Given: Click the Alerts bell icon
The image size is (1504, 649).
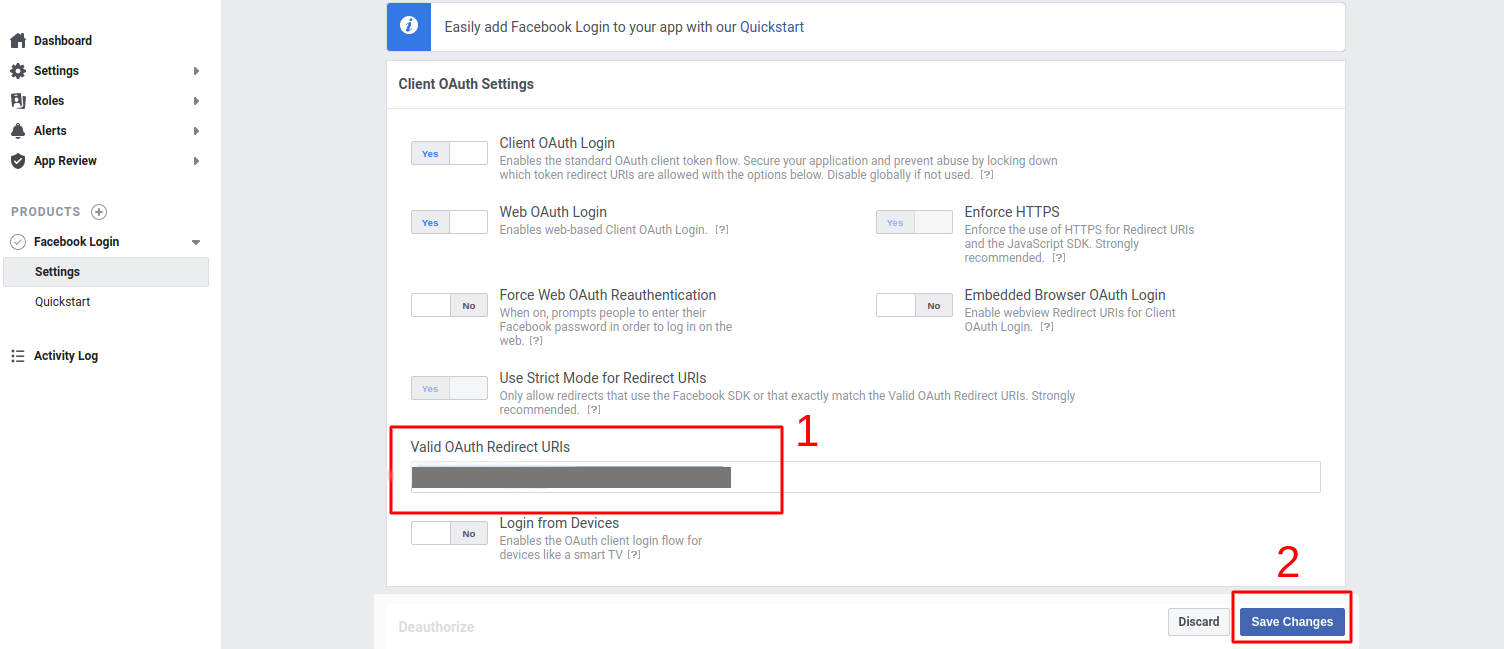Looking at the screenshot, I should pos(18,131).
